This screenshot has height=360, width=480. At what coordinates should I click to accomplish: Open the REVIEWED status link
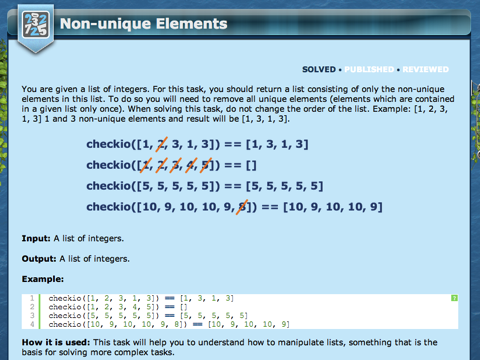(426, 69)
